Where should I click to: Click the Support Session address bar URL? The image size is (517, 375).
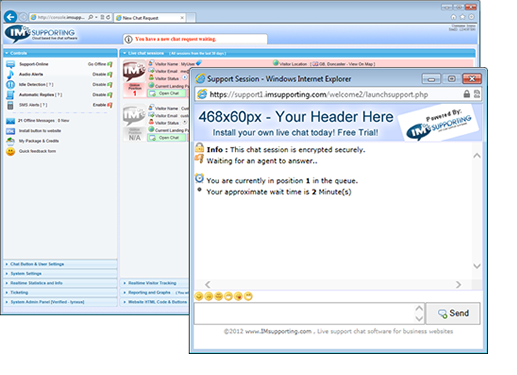[x=319, y=94]
